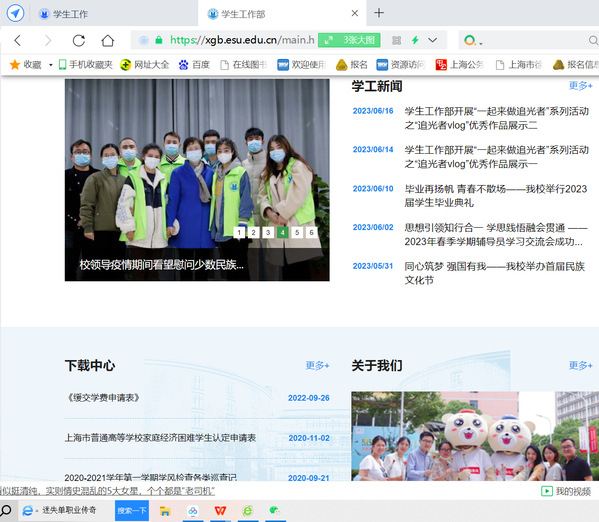The image size is (599, 522).
Task: Open 2023/06/14 追光者vlog news article
Action: pyautogui.click(x=497, y=157)
